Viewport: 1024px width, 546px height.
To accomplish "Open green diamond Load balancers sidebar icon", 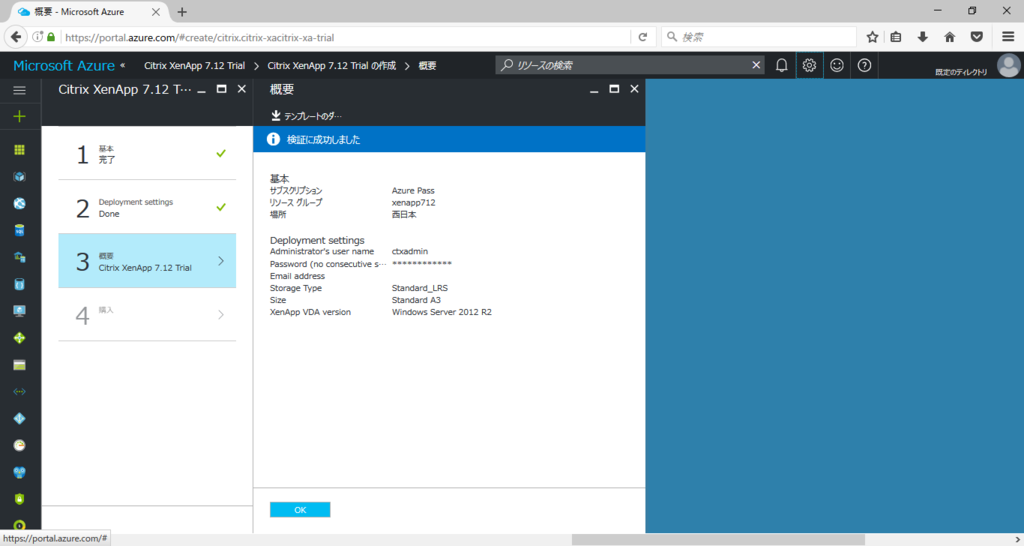I will 20,338.
